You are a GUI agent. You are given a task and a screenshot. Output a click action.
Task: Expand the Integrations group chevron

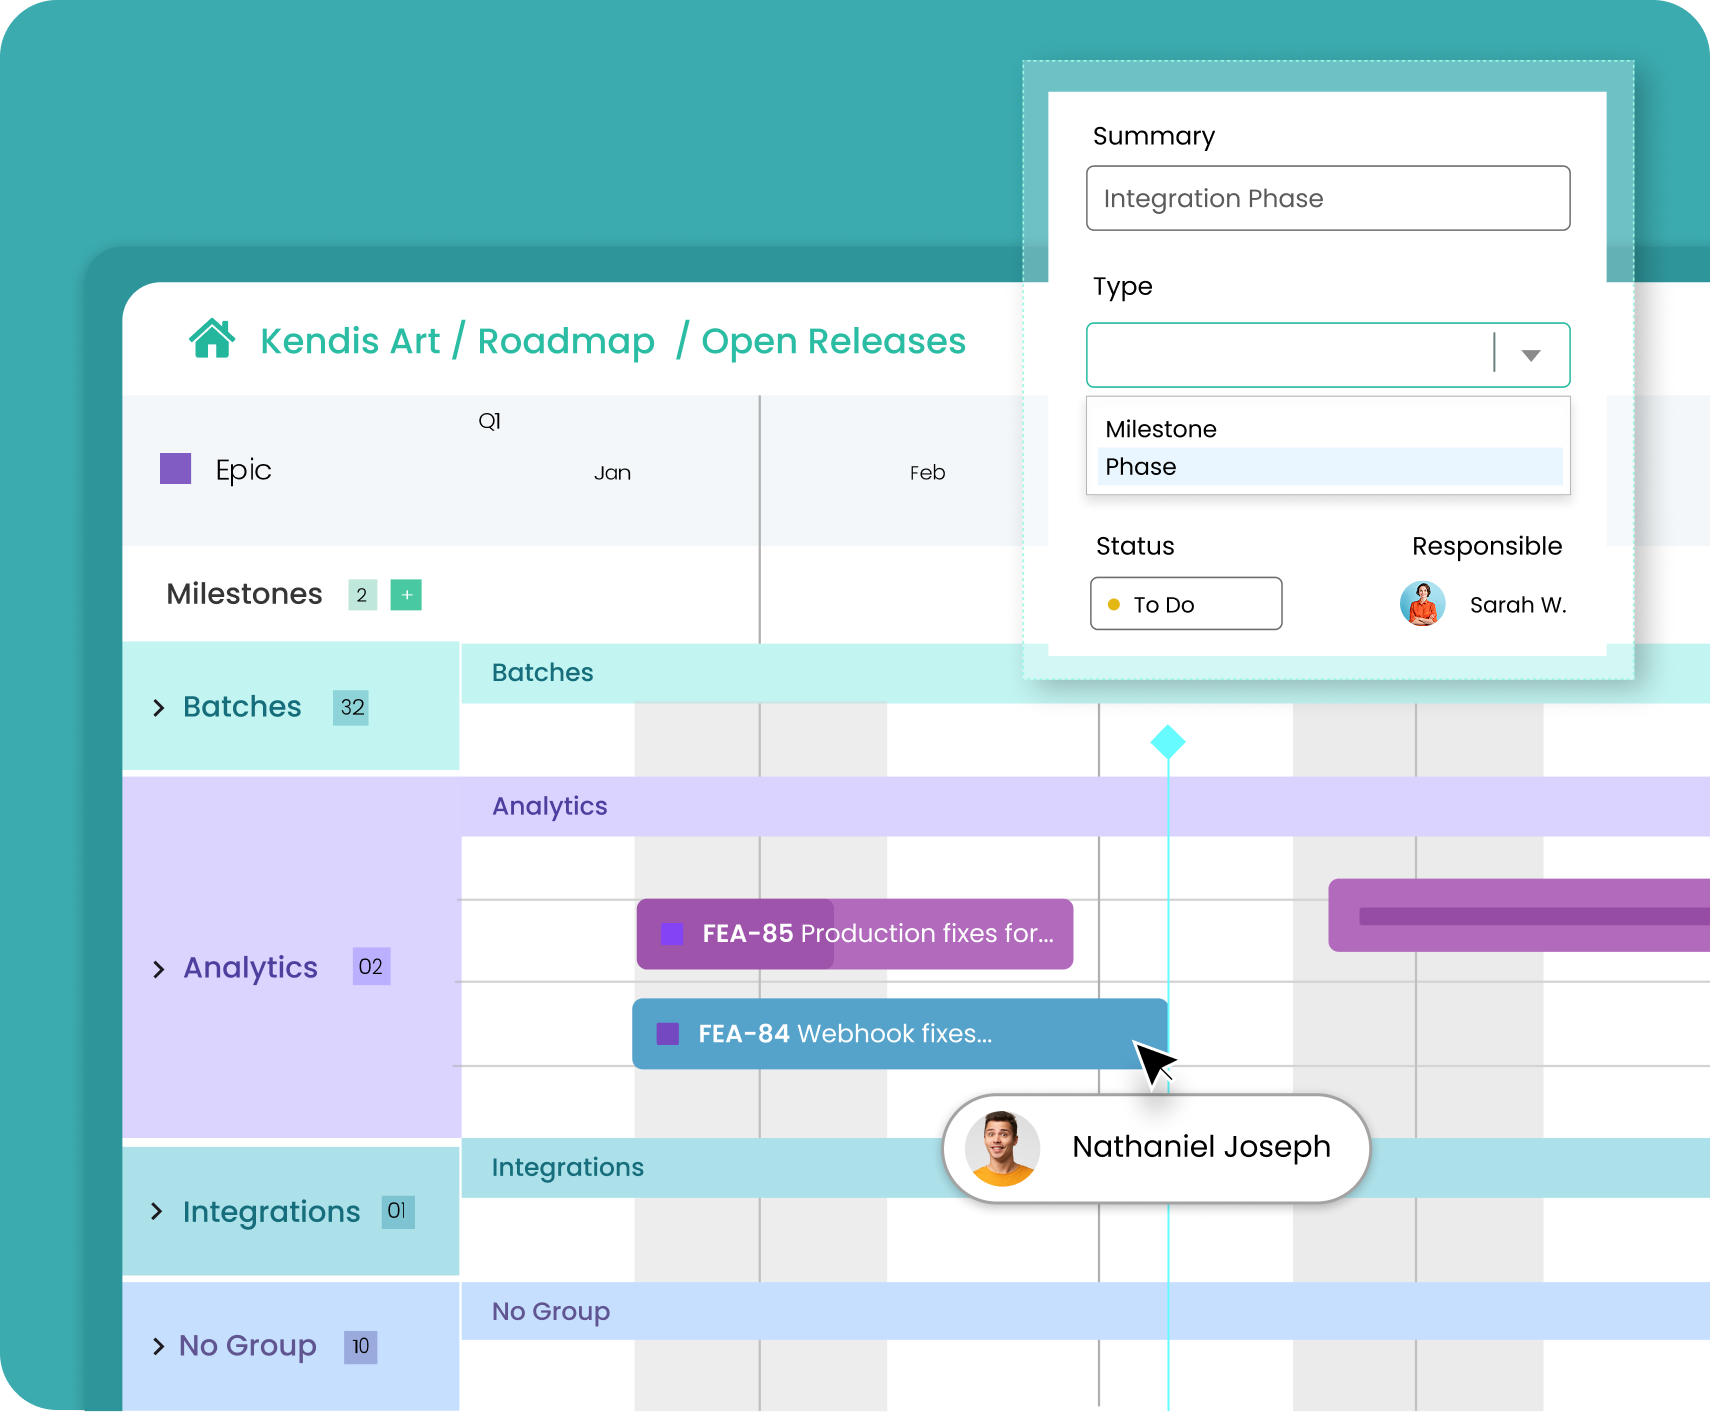(x=157, y=1212)
